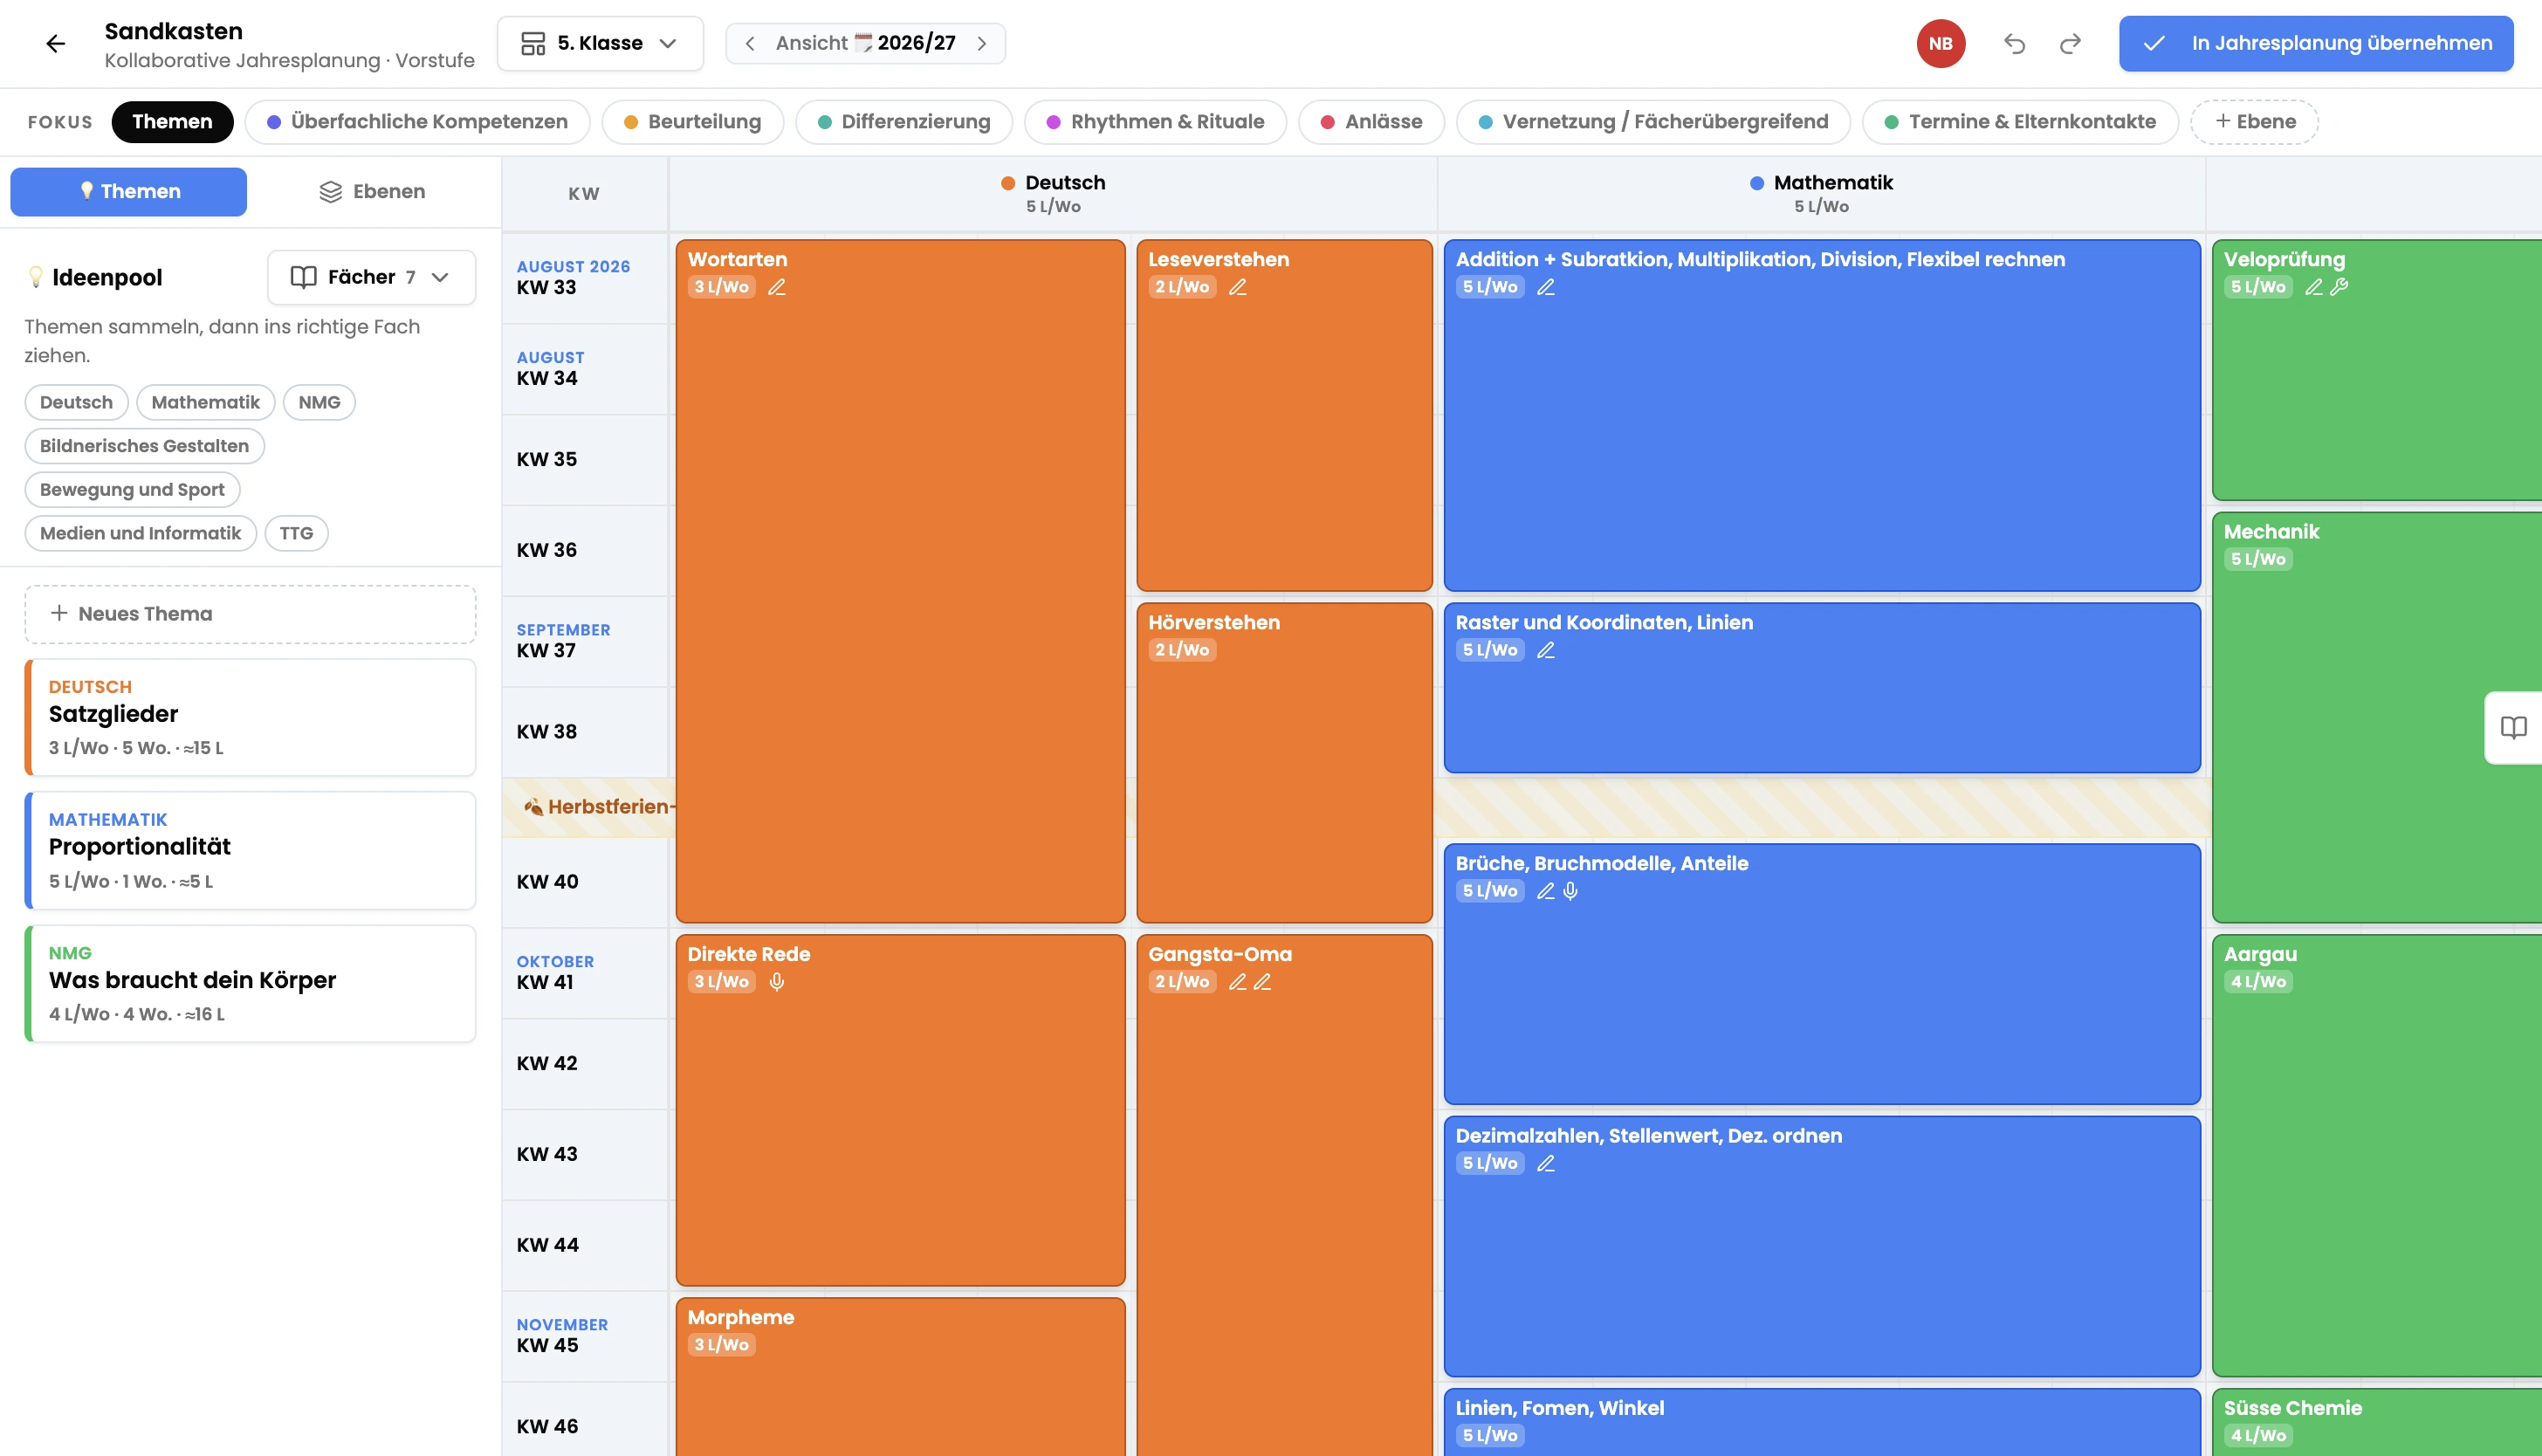Toggle Vernetzung / Fächerübergreifend focus layer

1653,122
